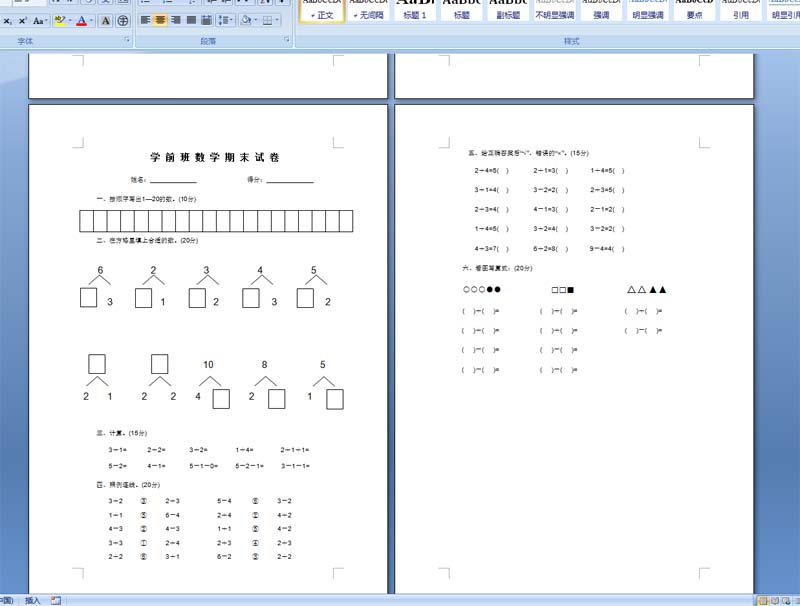Image resolution: width=800 pixels, height=606 pixels.
Task: Click the name blank line on the exam
Action: pos(173,181)
